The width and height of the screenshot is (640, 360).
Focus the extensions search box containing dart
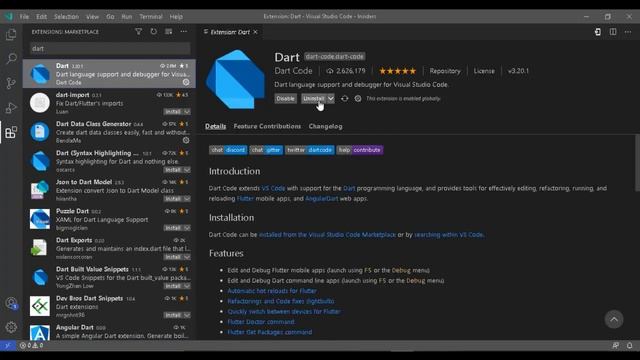point(110,49)
